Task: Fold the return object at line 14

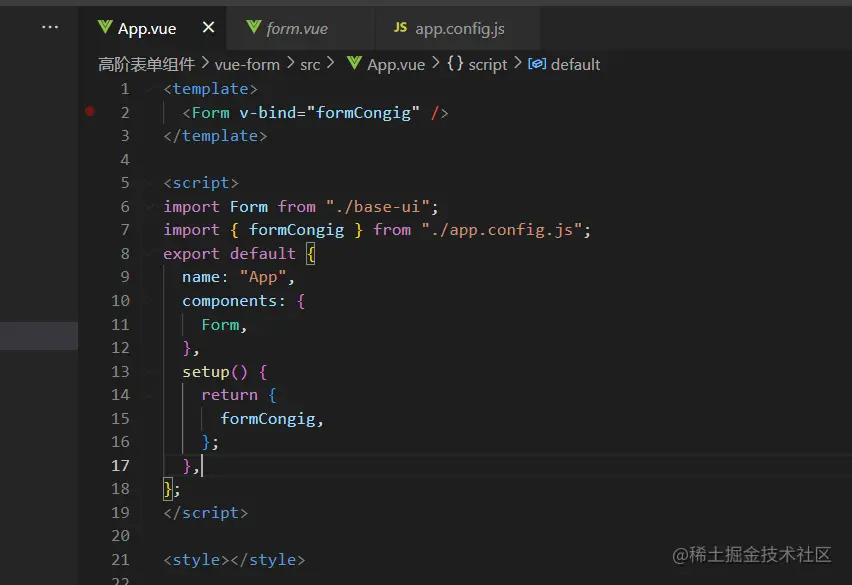Action: 150,395
